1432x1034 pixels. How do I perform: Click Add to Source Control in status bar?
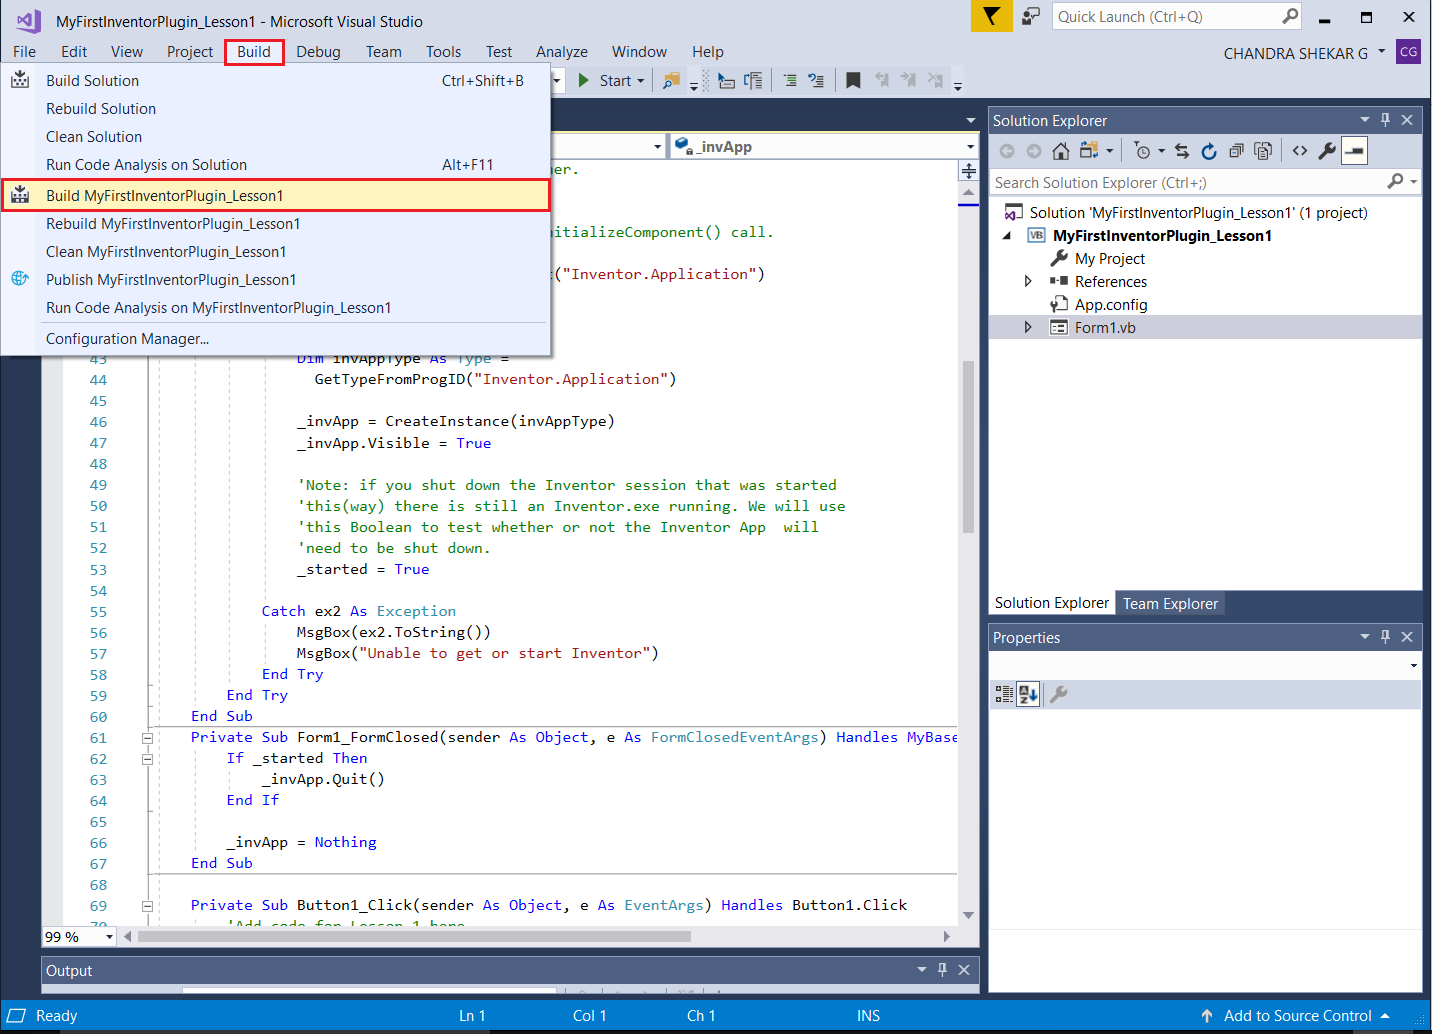[x=1297, y=1016]
